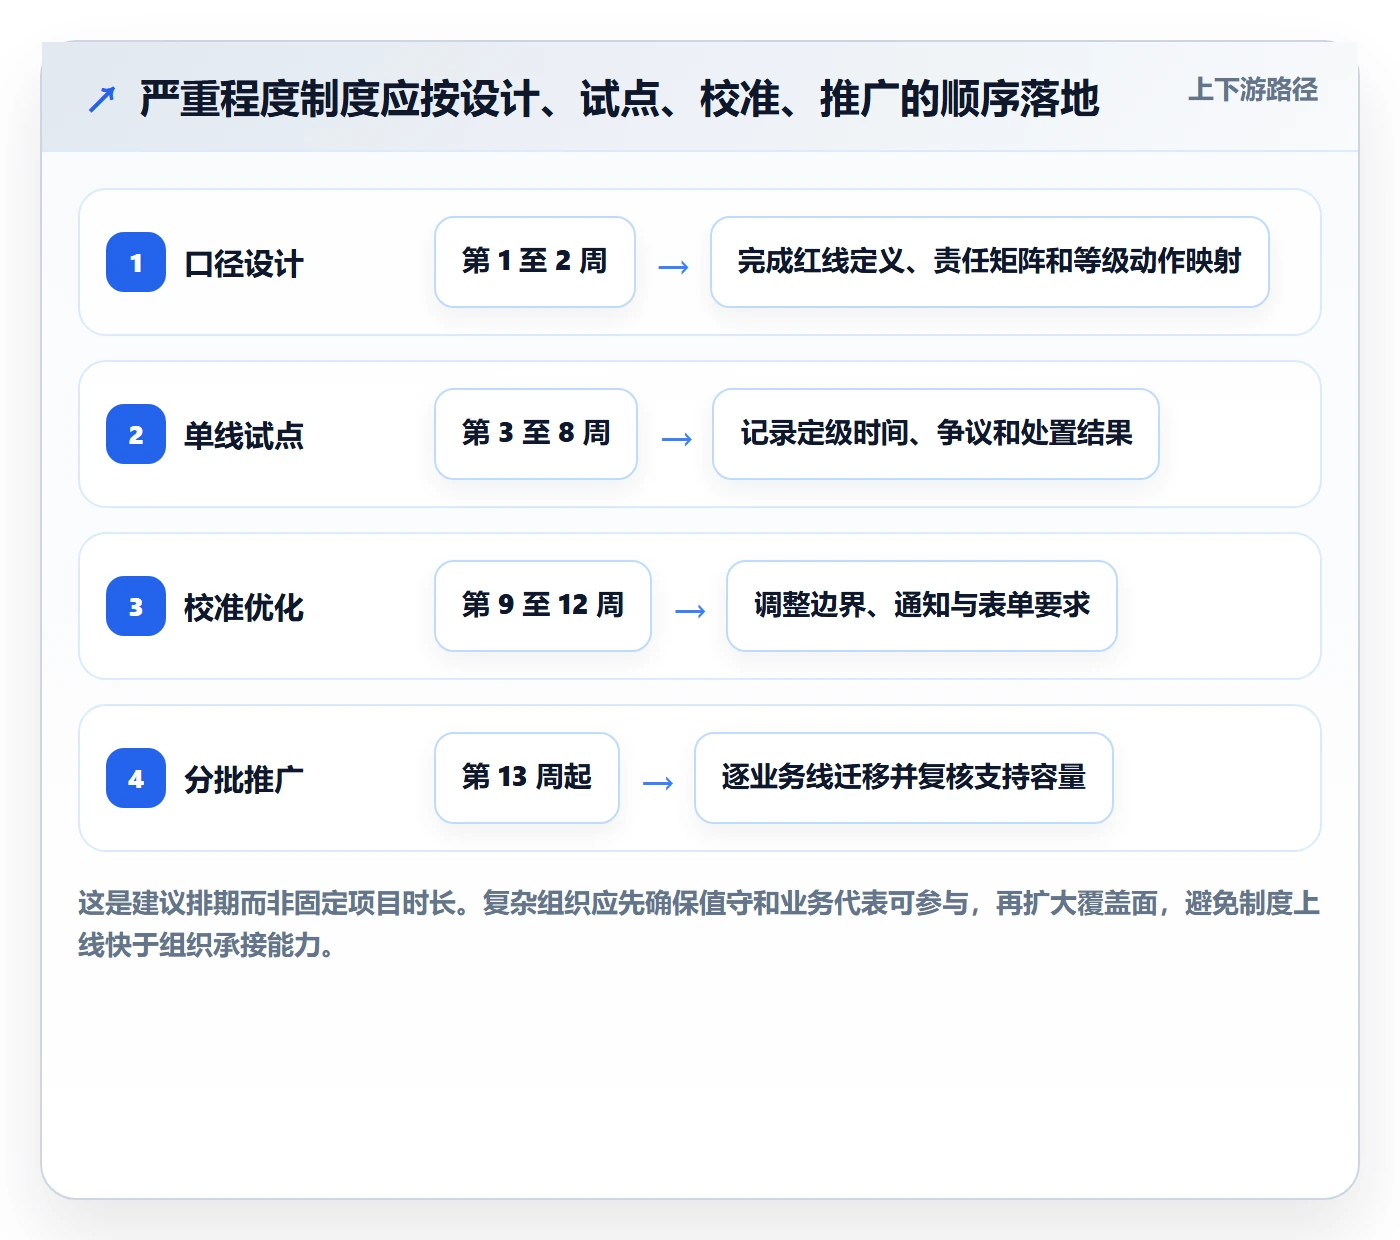Click the step 3 number badge
Image resolution: width=1400 pixels, height=1240 pixels.
coord(136,606)
